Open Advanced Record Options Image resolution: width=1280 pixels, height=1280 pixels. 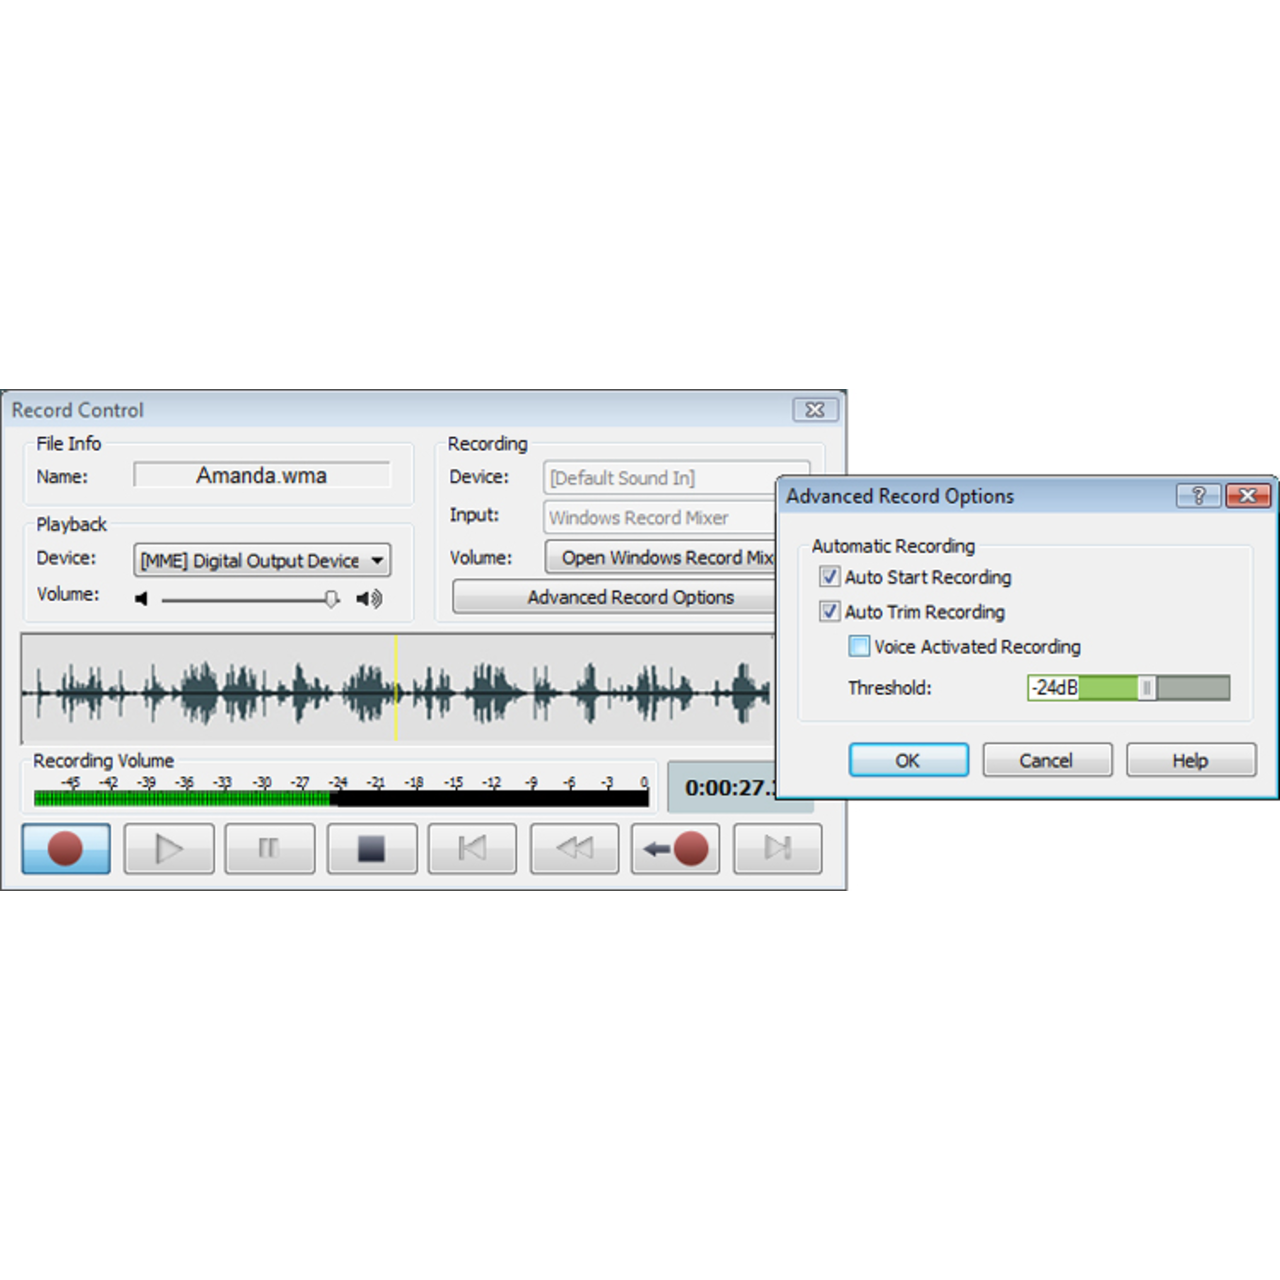[631, 596]
